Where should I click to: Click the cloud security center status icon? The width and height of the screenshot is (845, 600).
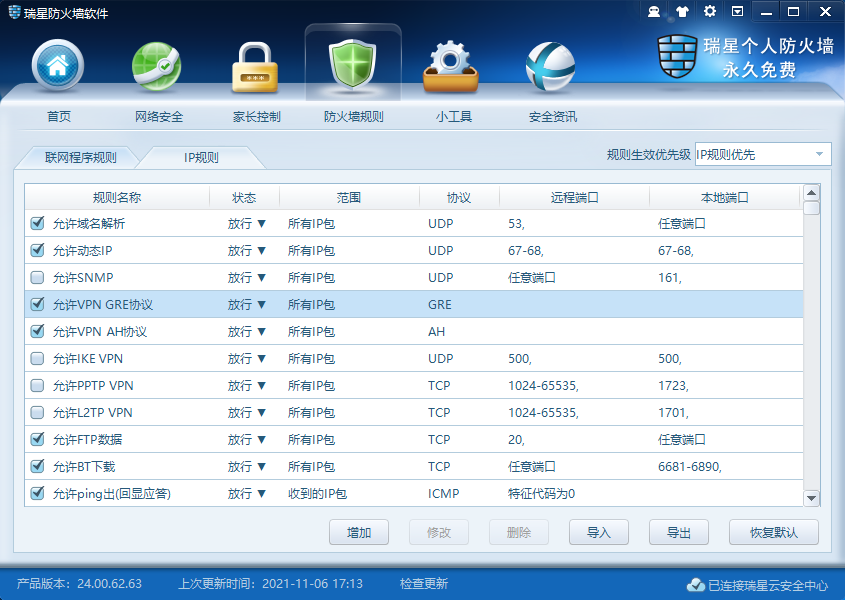[695, 584]
